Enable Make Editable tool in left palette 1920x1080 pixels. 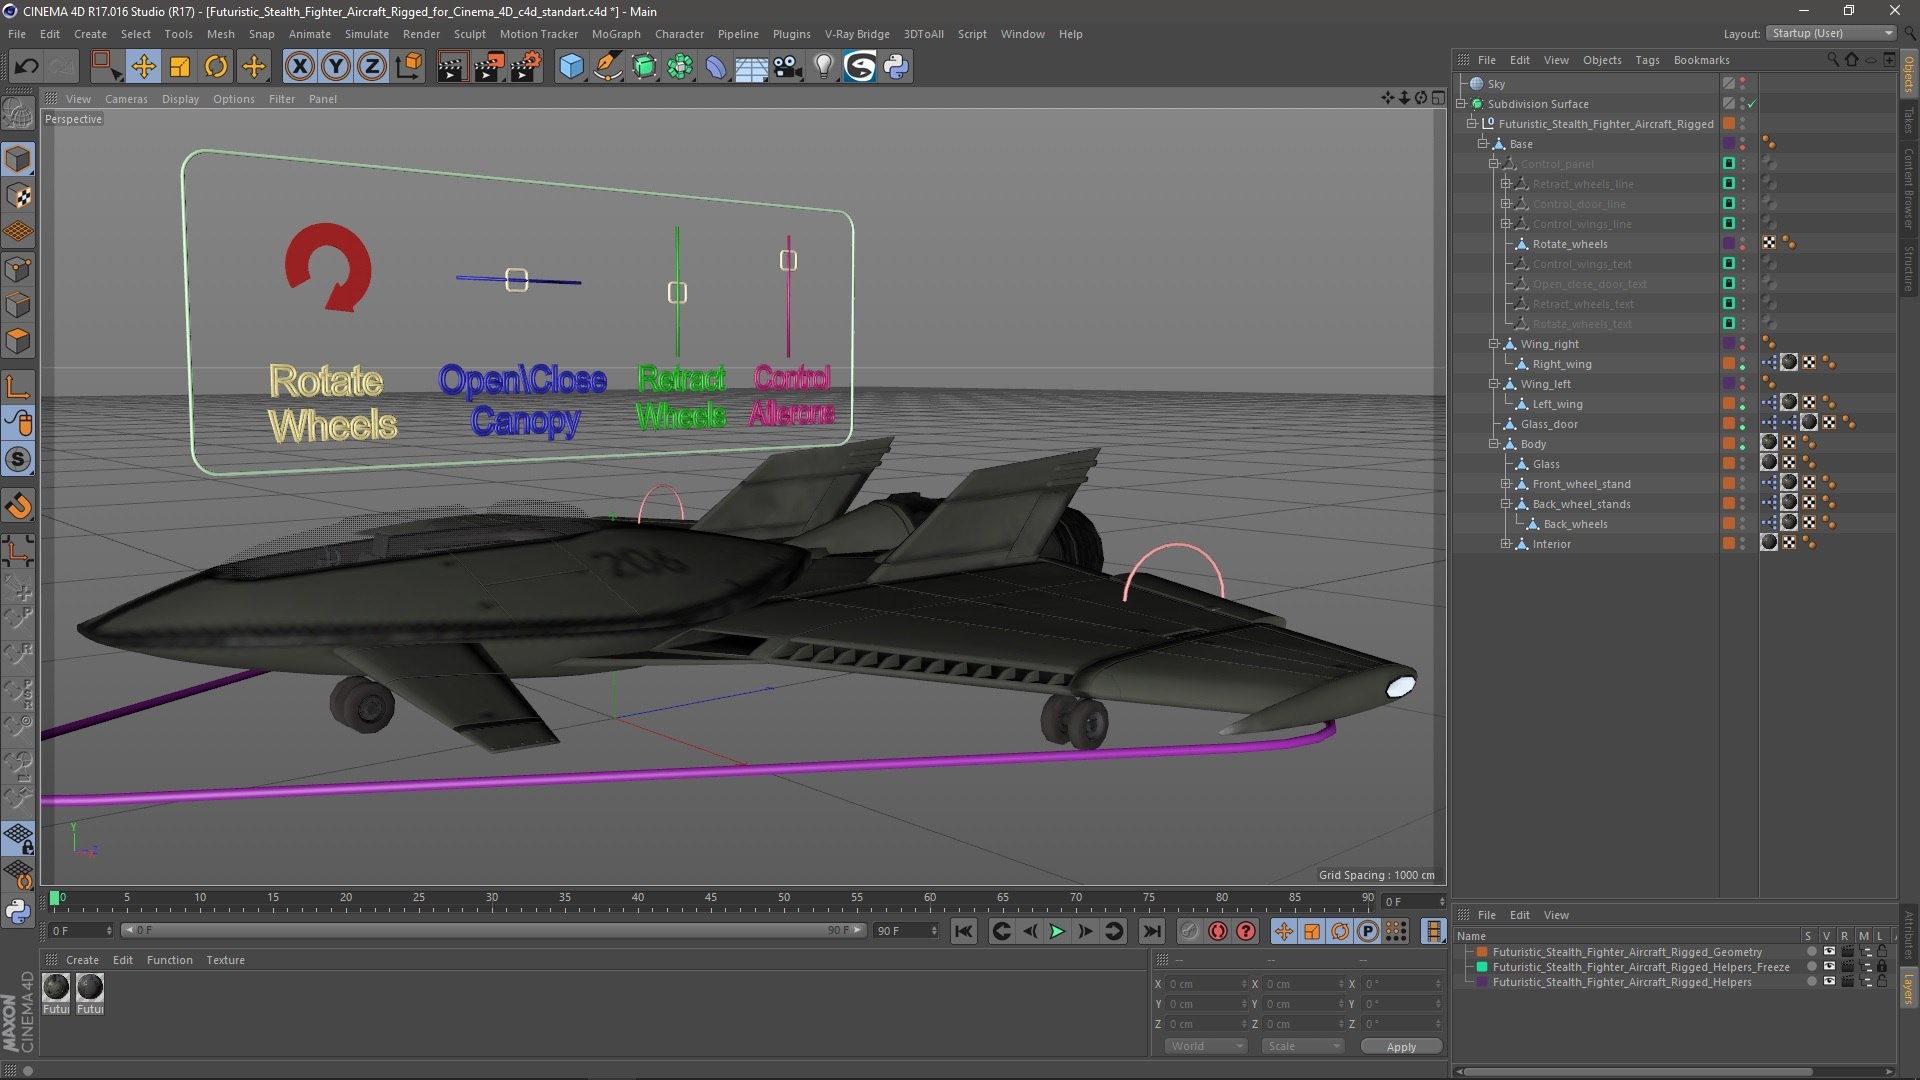coord(18,115)
